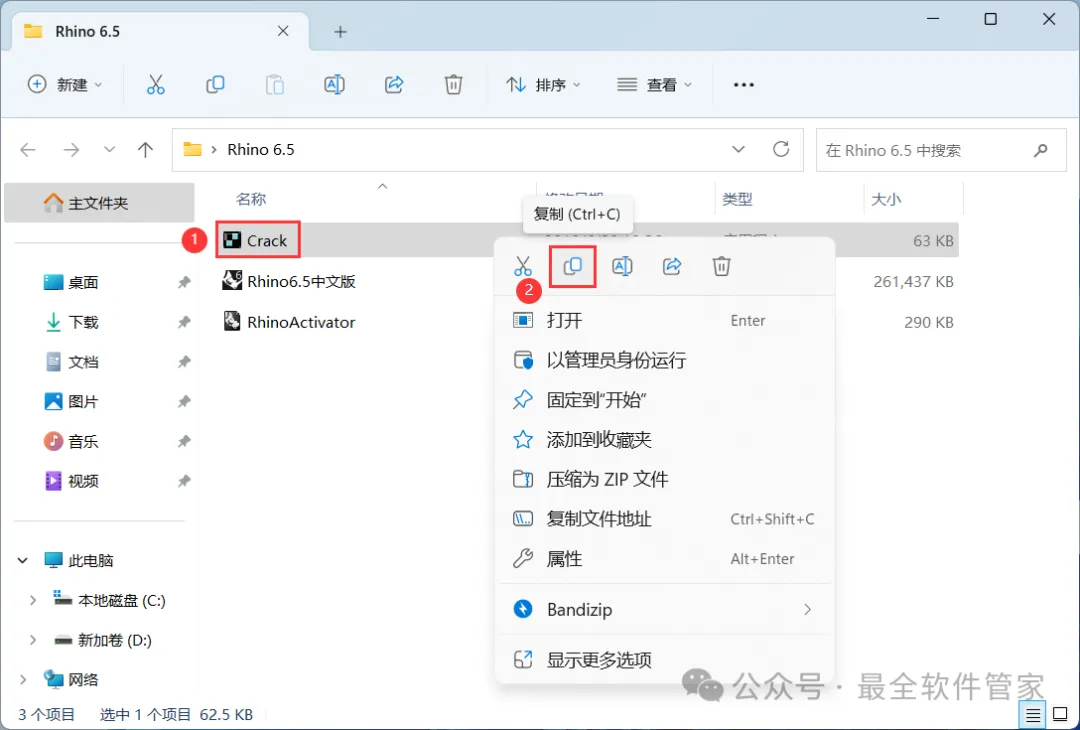Screen dimensions: 1080x730
Task: Choose 打开 from context menu
Action: (x=665, y=320)
